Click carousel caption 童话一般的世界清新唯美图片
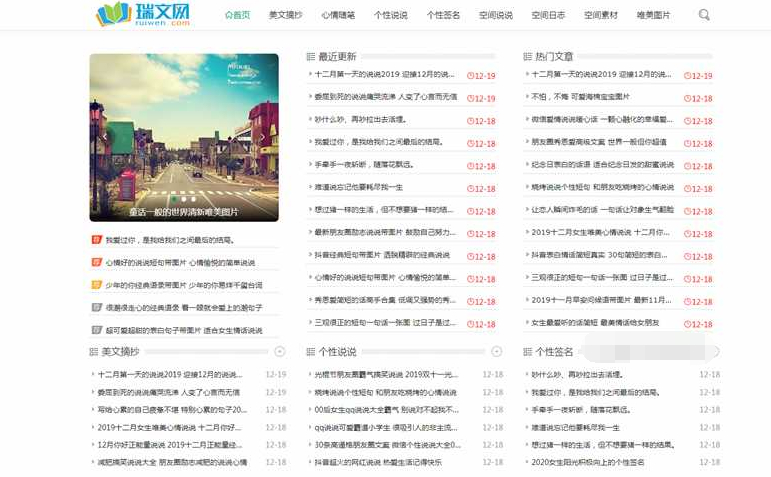The width and height of the screenshot is (771, 477). (184, 212)
